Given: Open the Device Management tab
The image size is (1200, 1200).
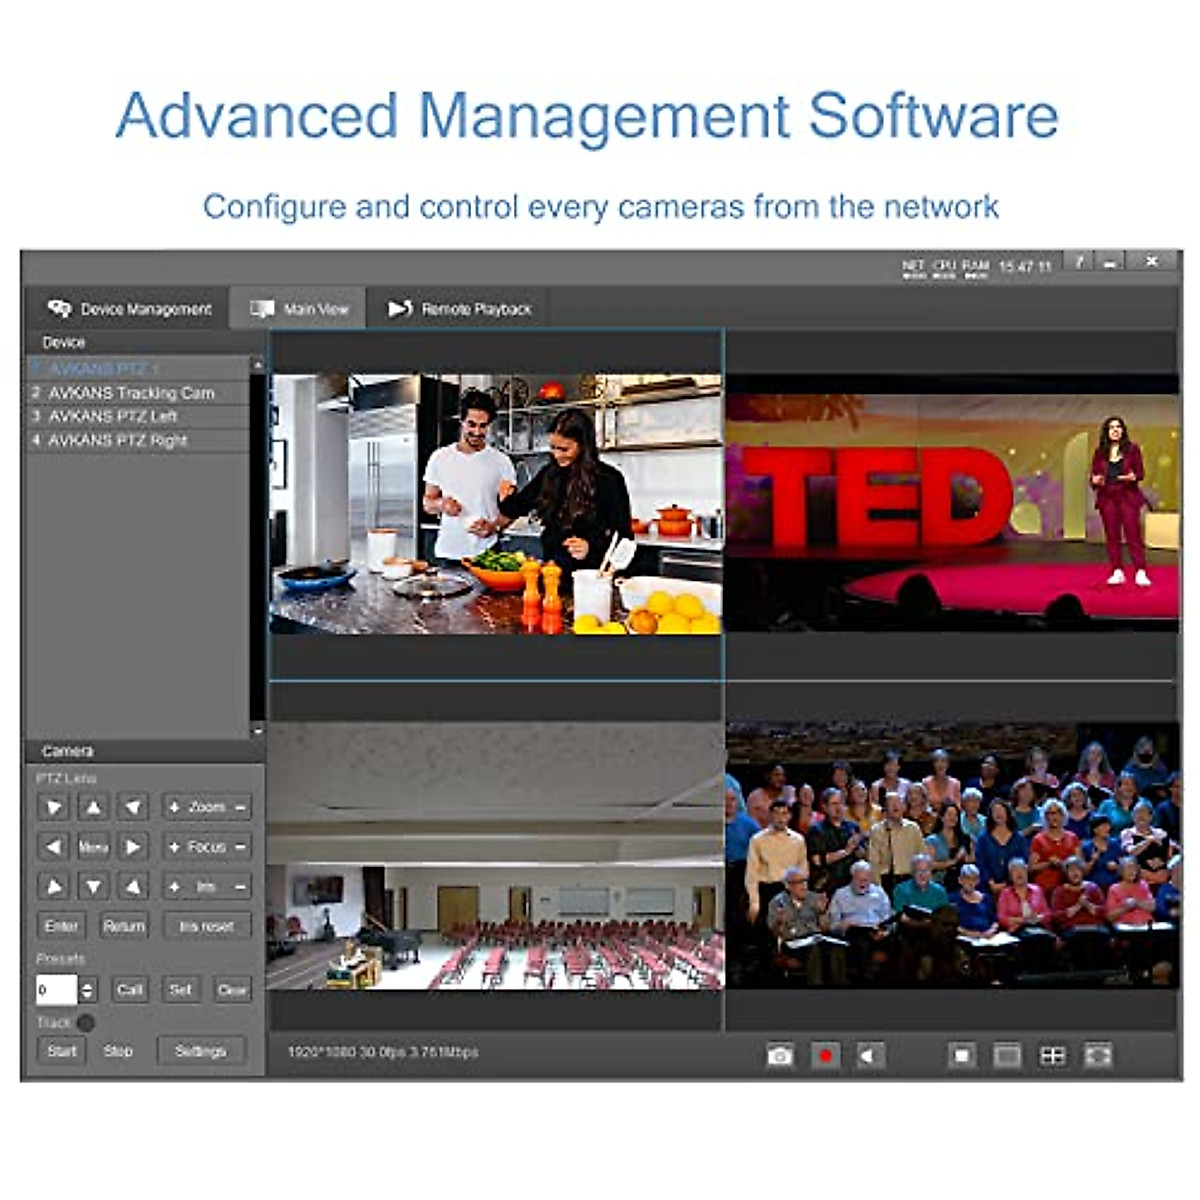Looking at the screenshot, I should [x=130, y=309].
